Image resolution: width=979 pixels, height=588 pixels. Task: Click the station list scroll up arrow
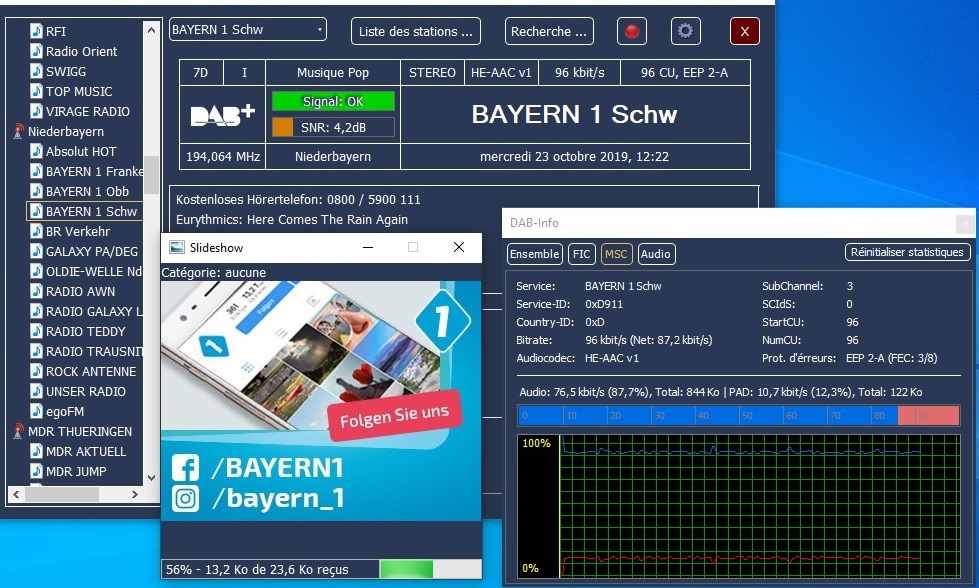(x=151, y=29)
